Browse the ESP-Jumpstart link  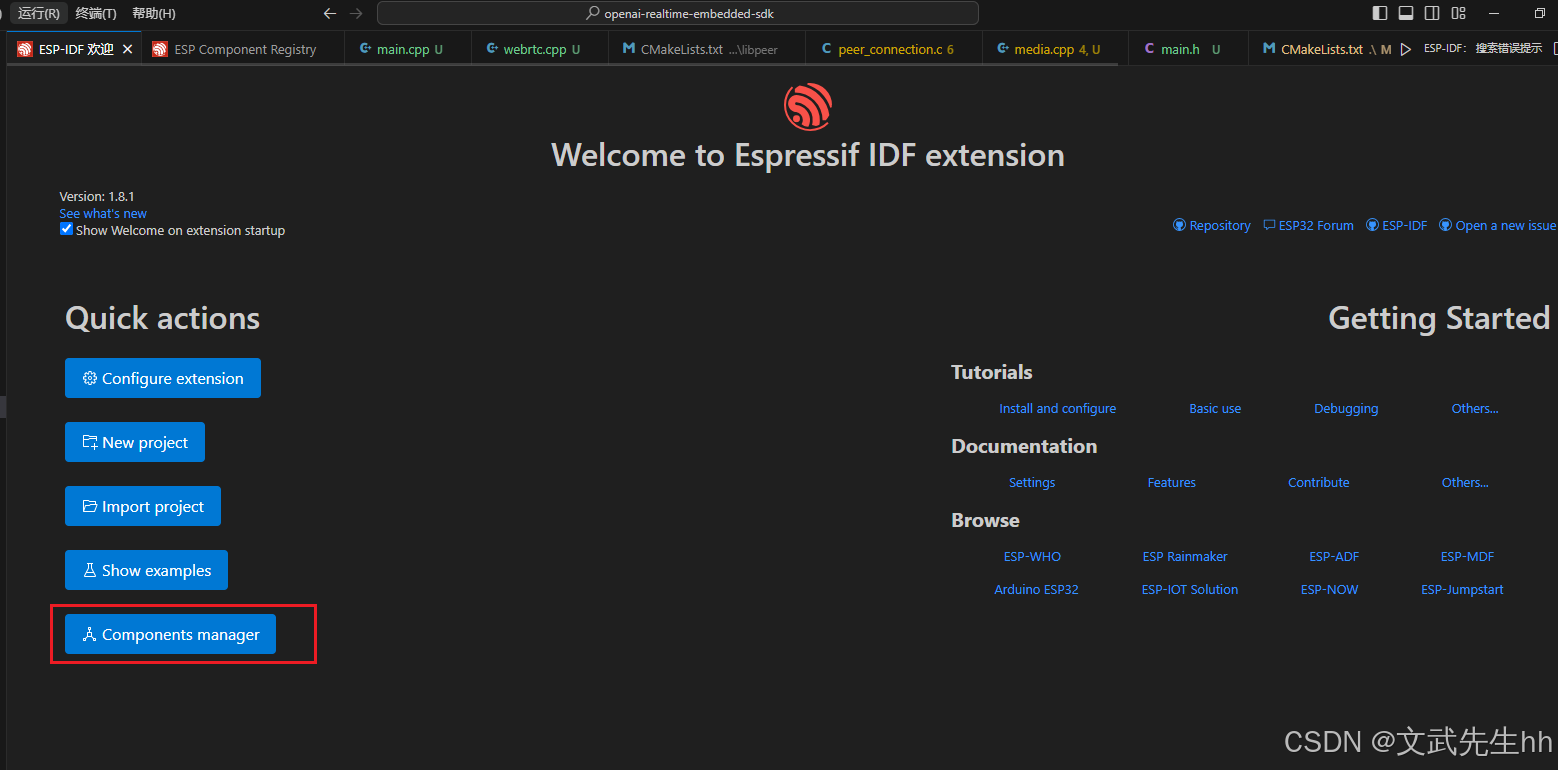[x=1462, y=589]
